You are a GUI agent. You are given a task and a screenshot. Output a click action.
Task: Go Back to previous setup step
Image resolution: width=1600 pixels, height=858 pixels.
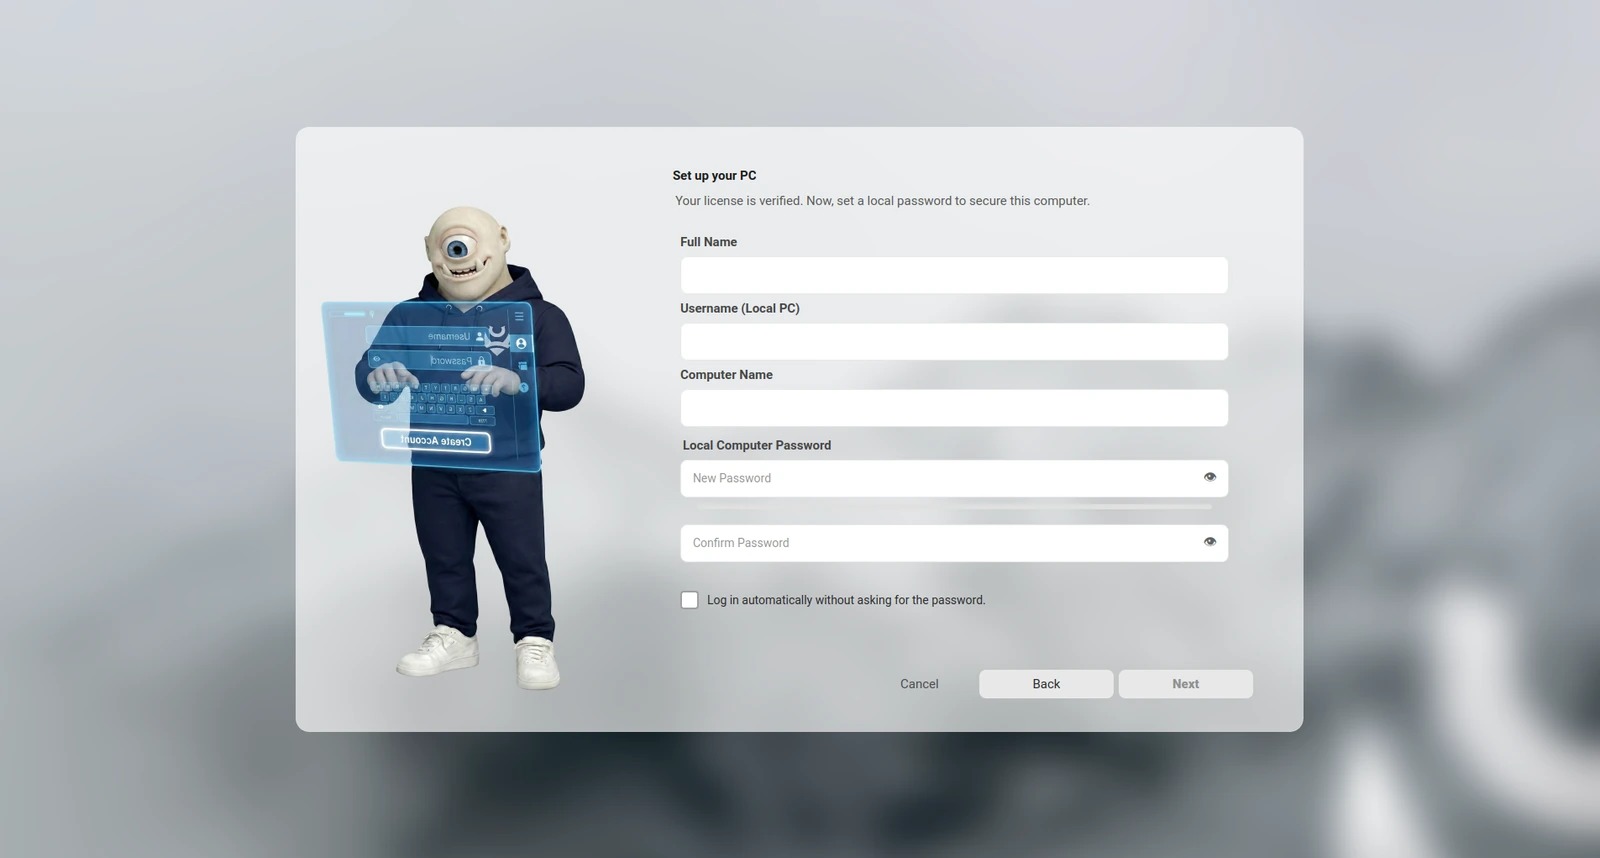point(1046,684)
